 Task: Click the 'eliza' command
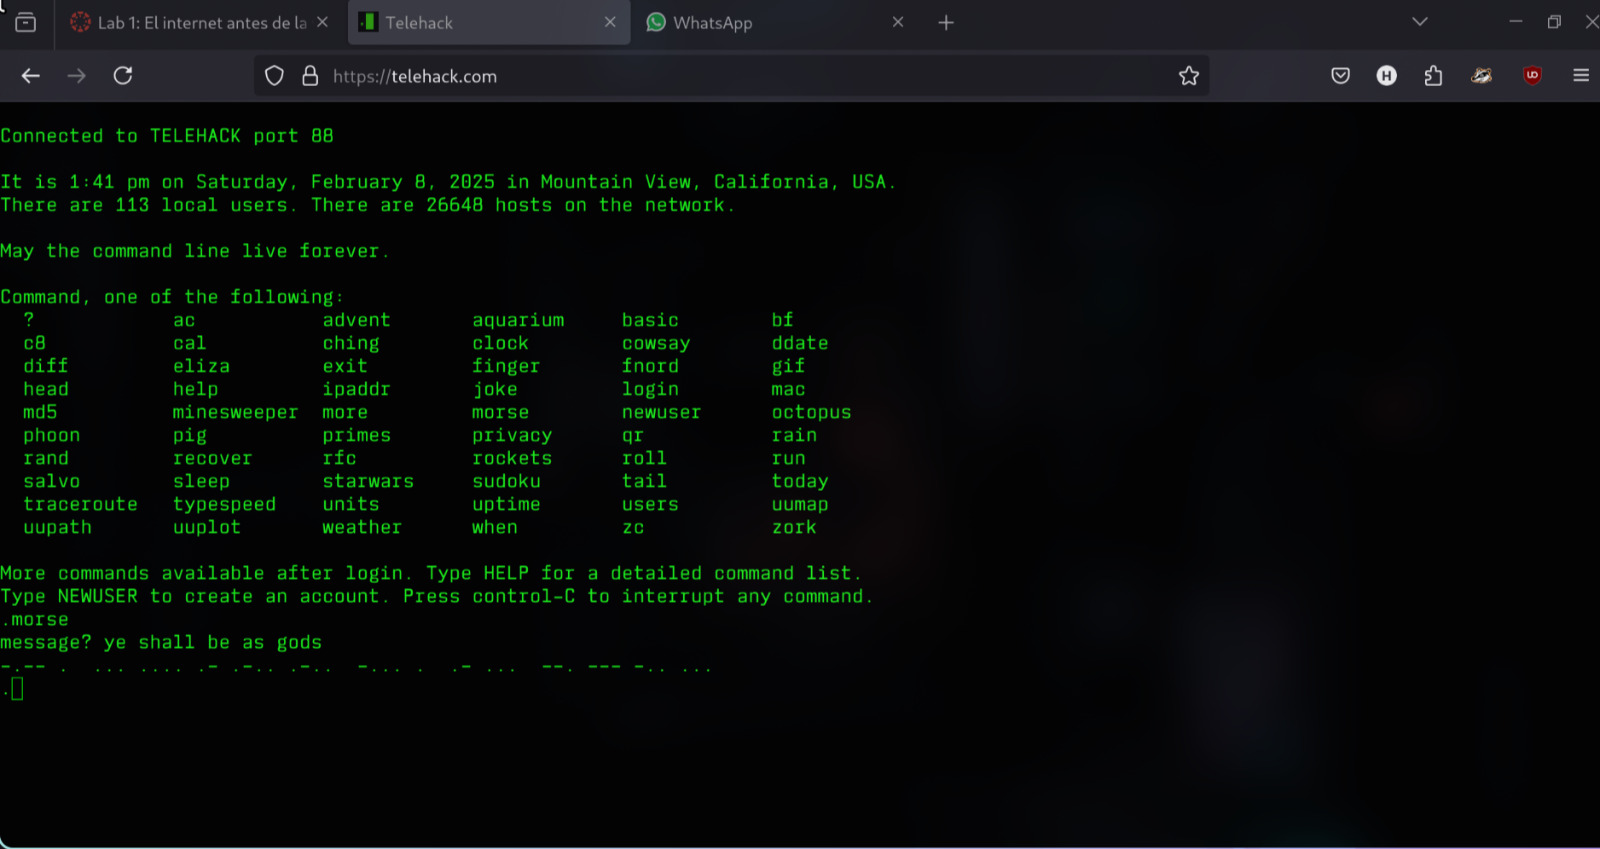coord(201,366)
